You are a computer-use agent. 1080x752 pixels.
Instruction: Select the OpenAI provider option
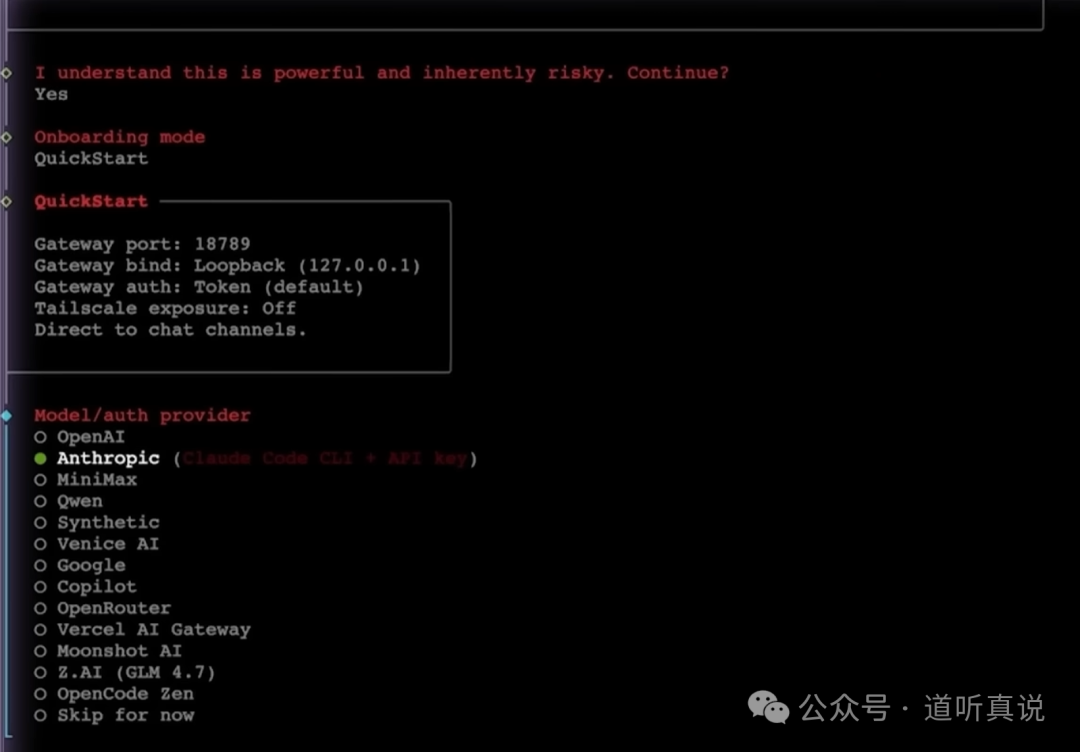[80, 437]
